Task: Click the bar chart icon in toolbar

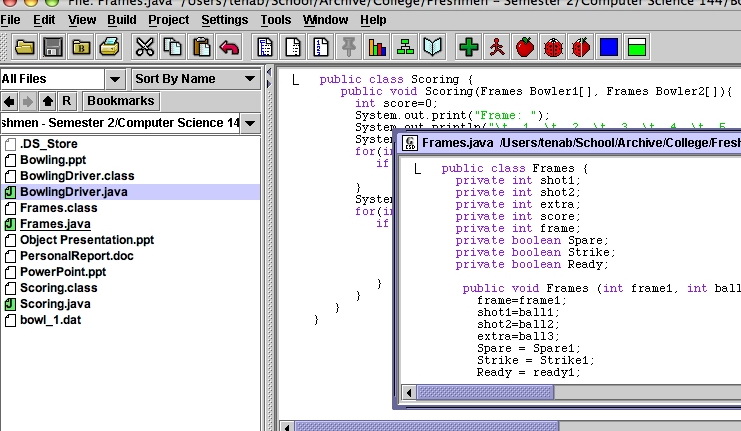Action: click(x=377, y=47)
